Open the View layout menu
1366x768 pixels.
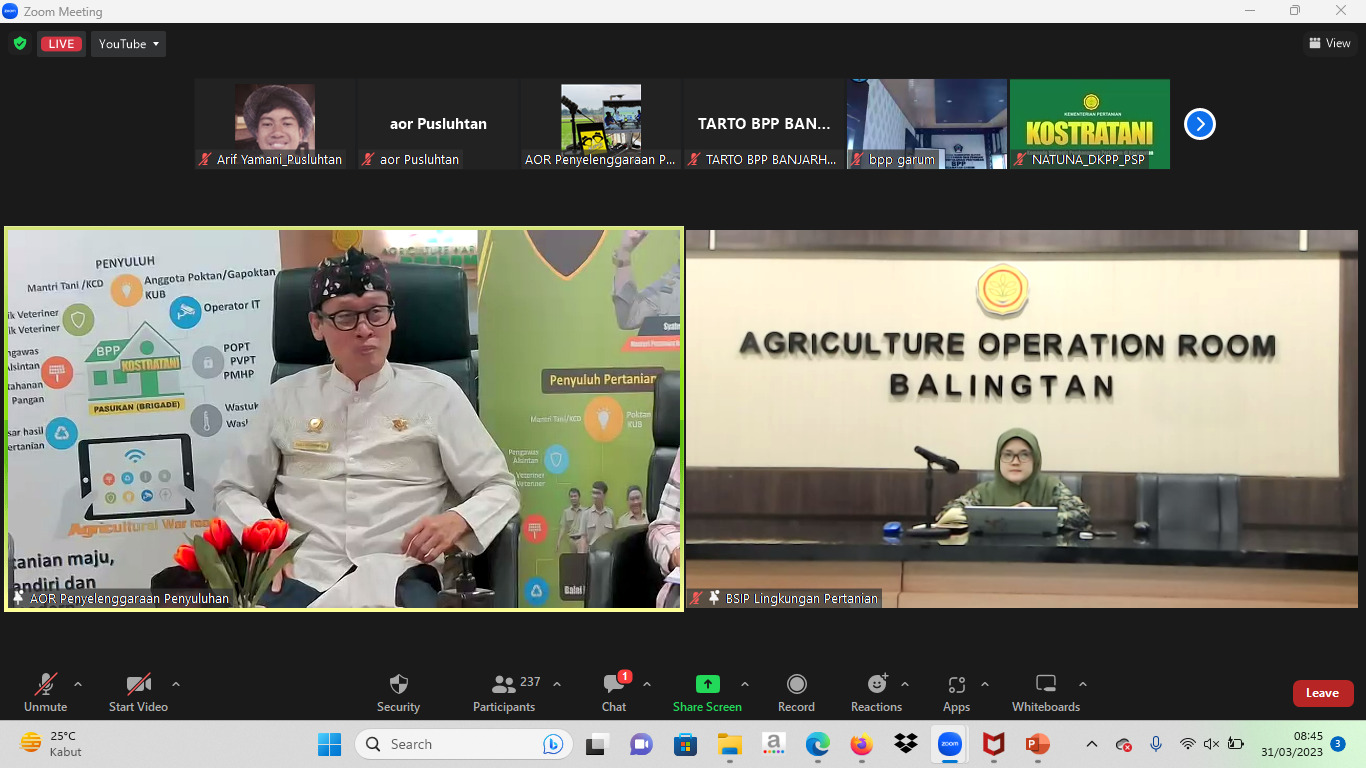tap(1330, 43)
